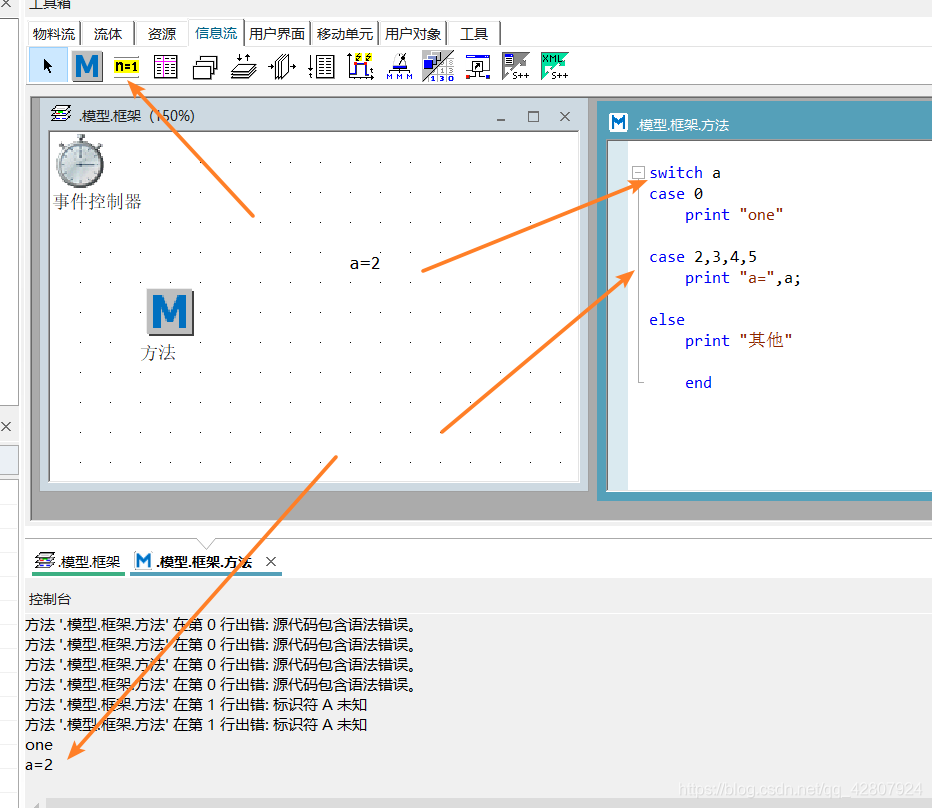Collapse the switch code block
Screen dimensions: 932x808
coord(638,172)
